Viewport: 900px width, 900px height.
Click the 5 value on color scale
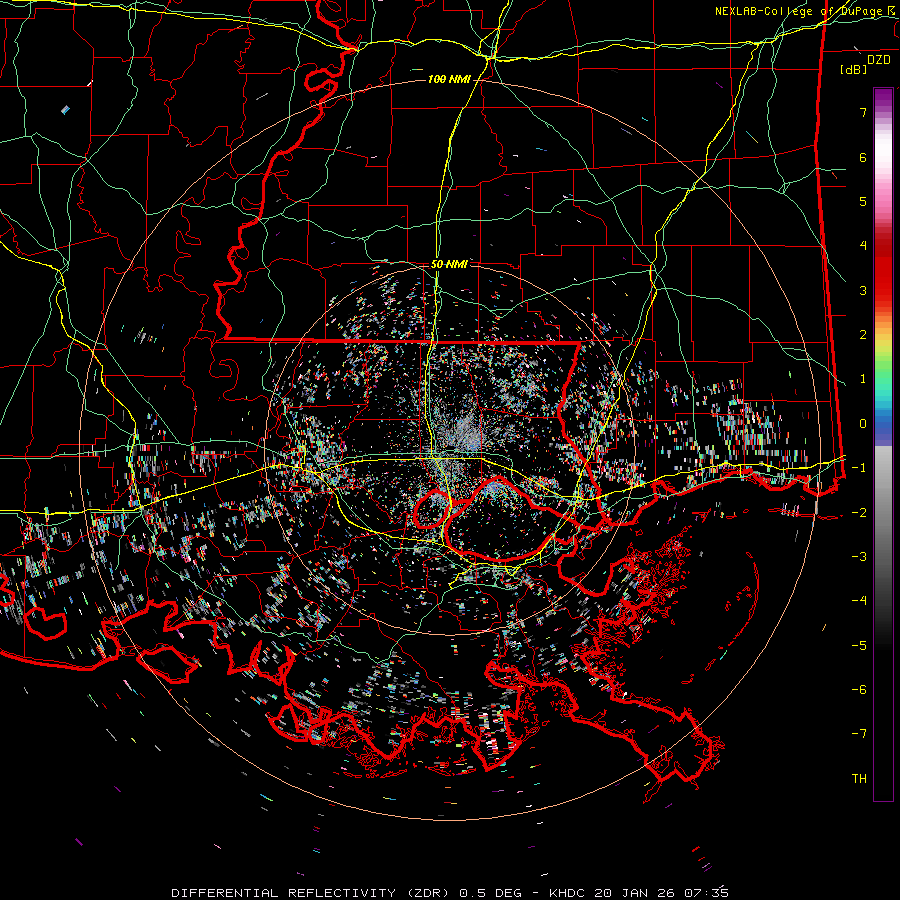863,201
